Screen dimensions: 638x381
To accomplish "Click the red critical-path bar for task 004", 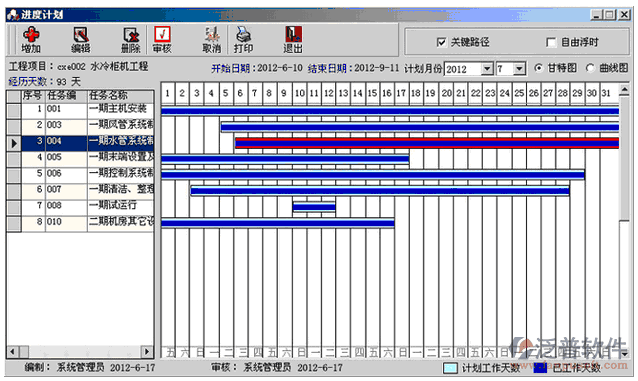I will pos(427,143).
